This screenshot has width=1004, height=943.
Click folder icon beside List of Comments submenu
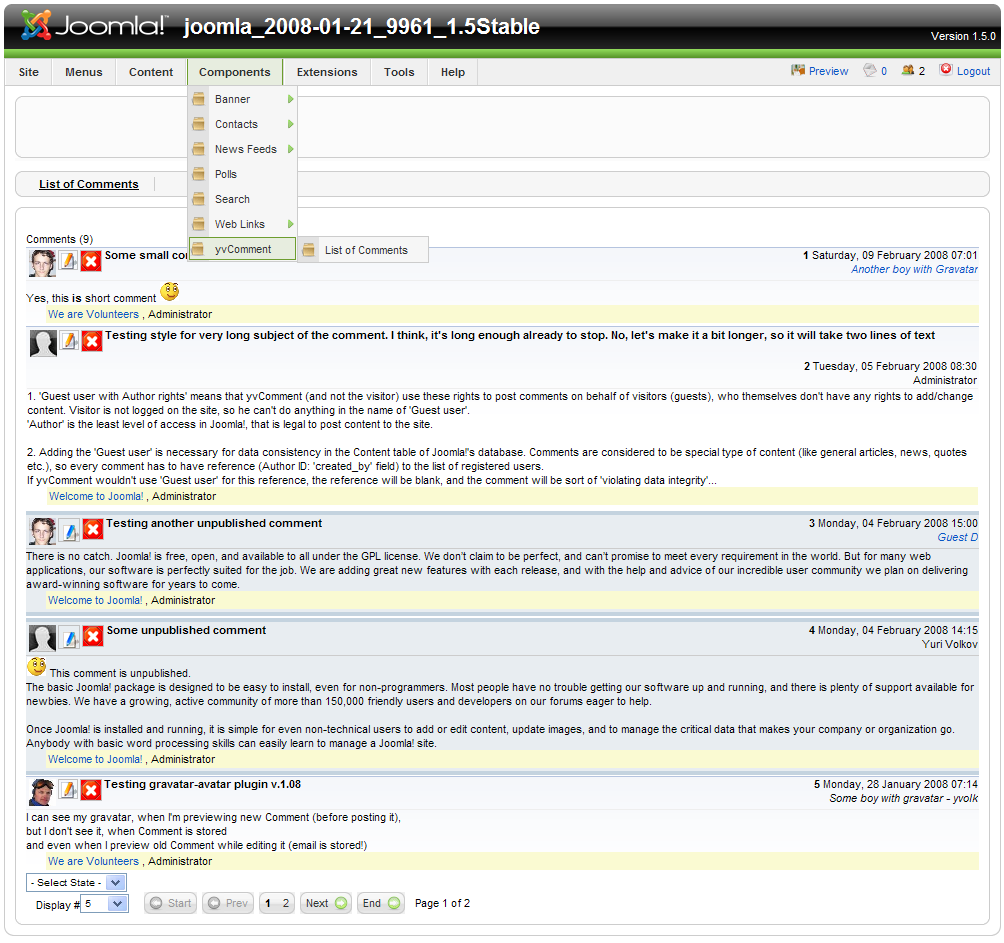(309, 250)
